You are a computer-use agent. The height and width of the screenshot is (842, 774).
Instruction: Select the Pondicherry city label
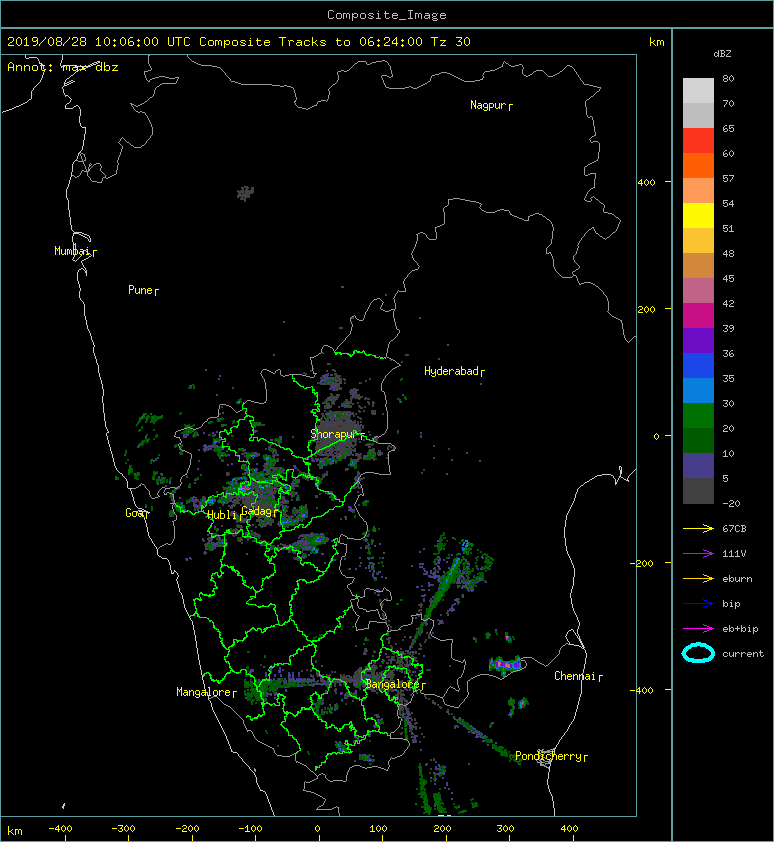point(551,756)
